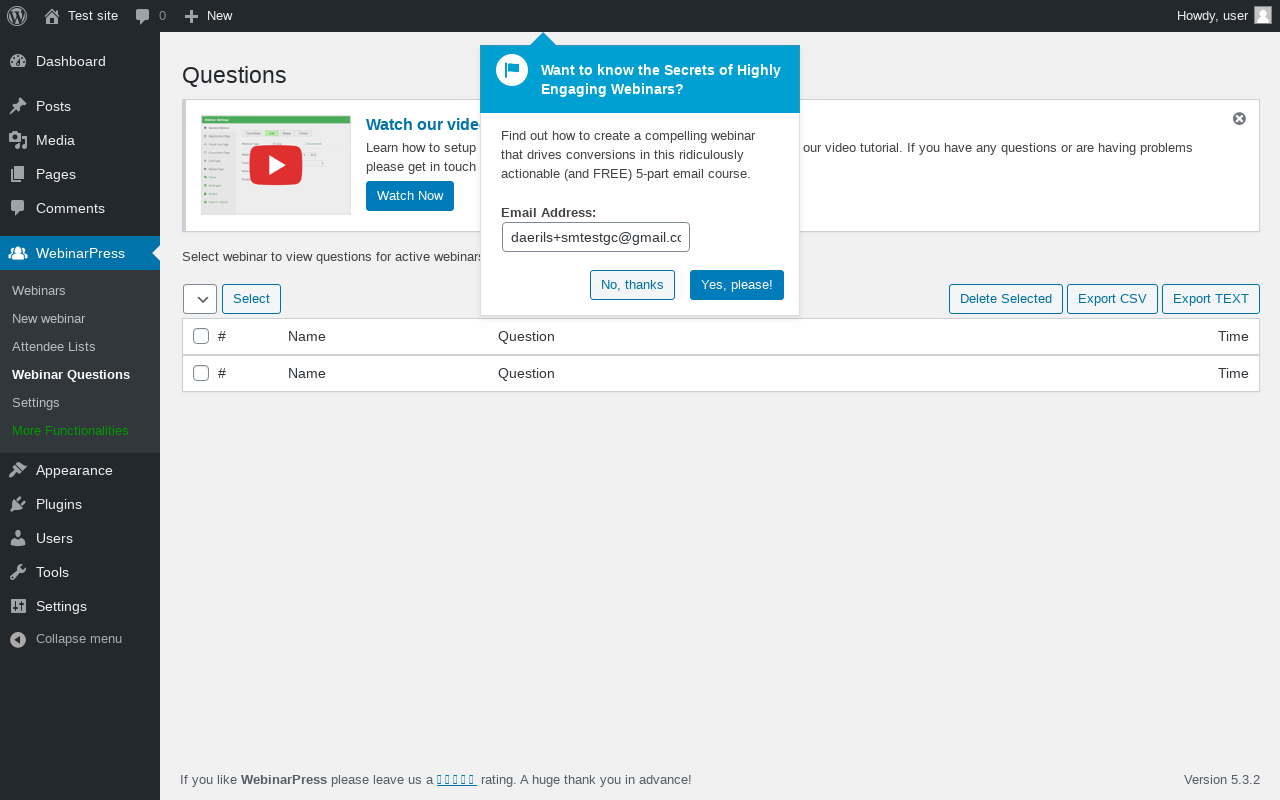
Task: Open Webinar Questions submenu item
Action: pos(71,374)
